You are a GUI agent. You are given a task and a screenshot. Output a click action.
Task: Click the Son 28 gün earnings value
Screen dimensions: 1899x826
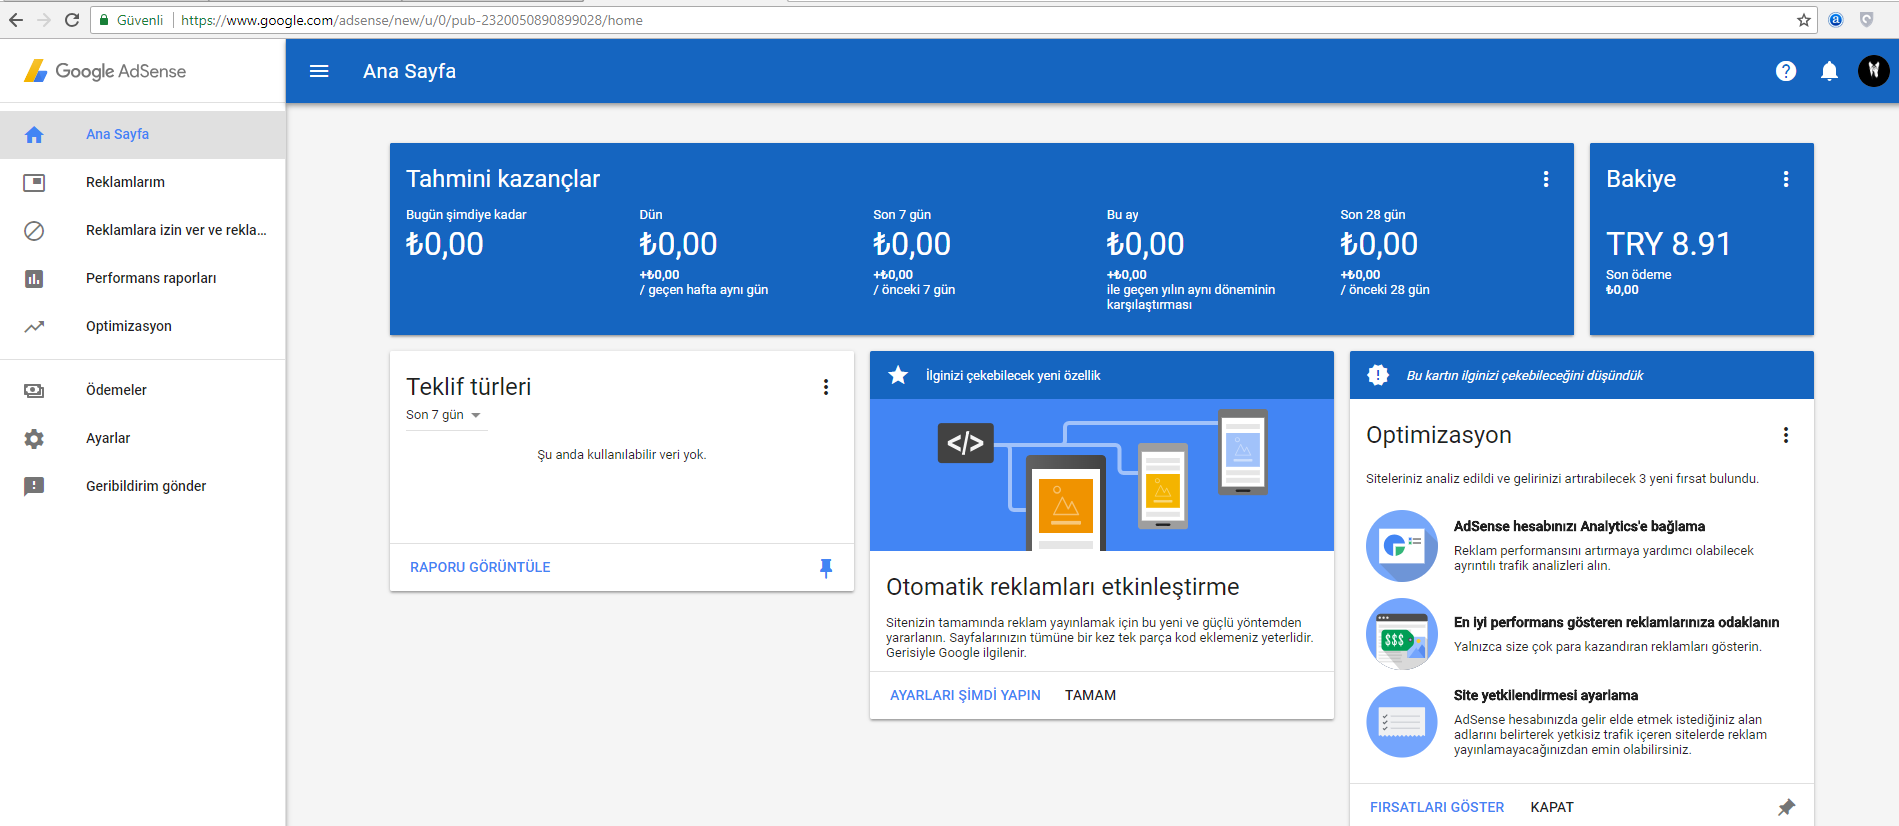pyautogui.click(x=1379, y=244)
